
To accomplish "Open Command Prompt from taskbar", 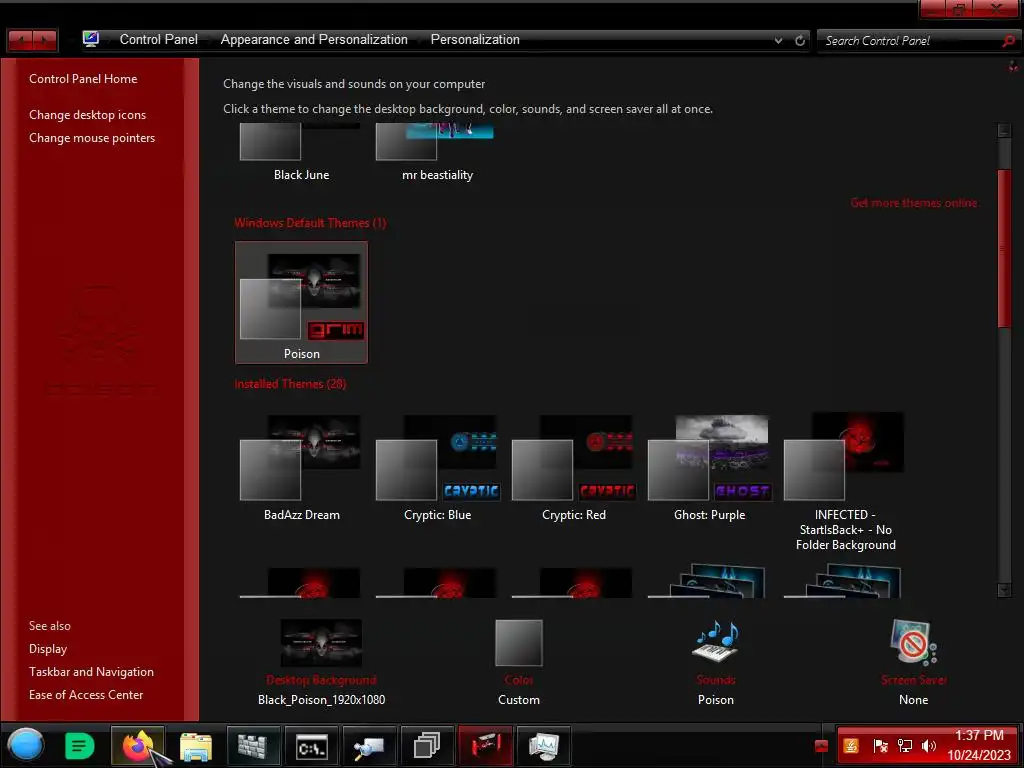I will tap(311, 746).
